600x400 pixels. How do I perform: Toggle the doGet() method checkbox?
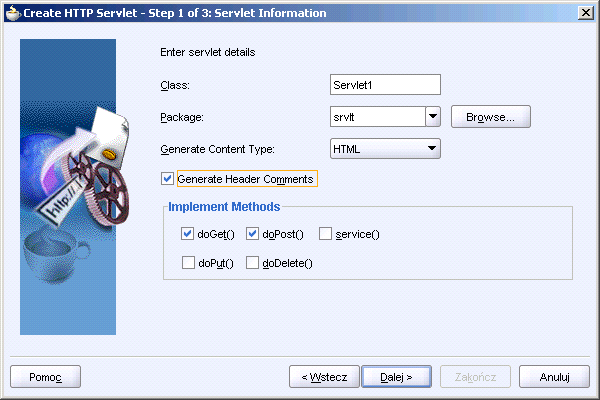tap(187, 233)
